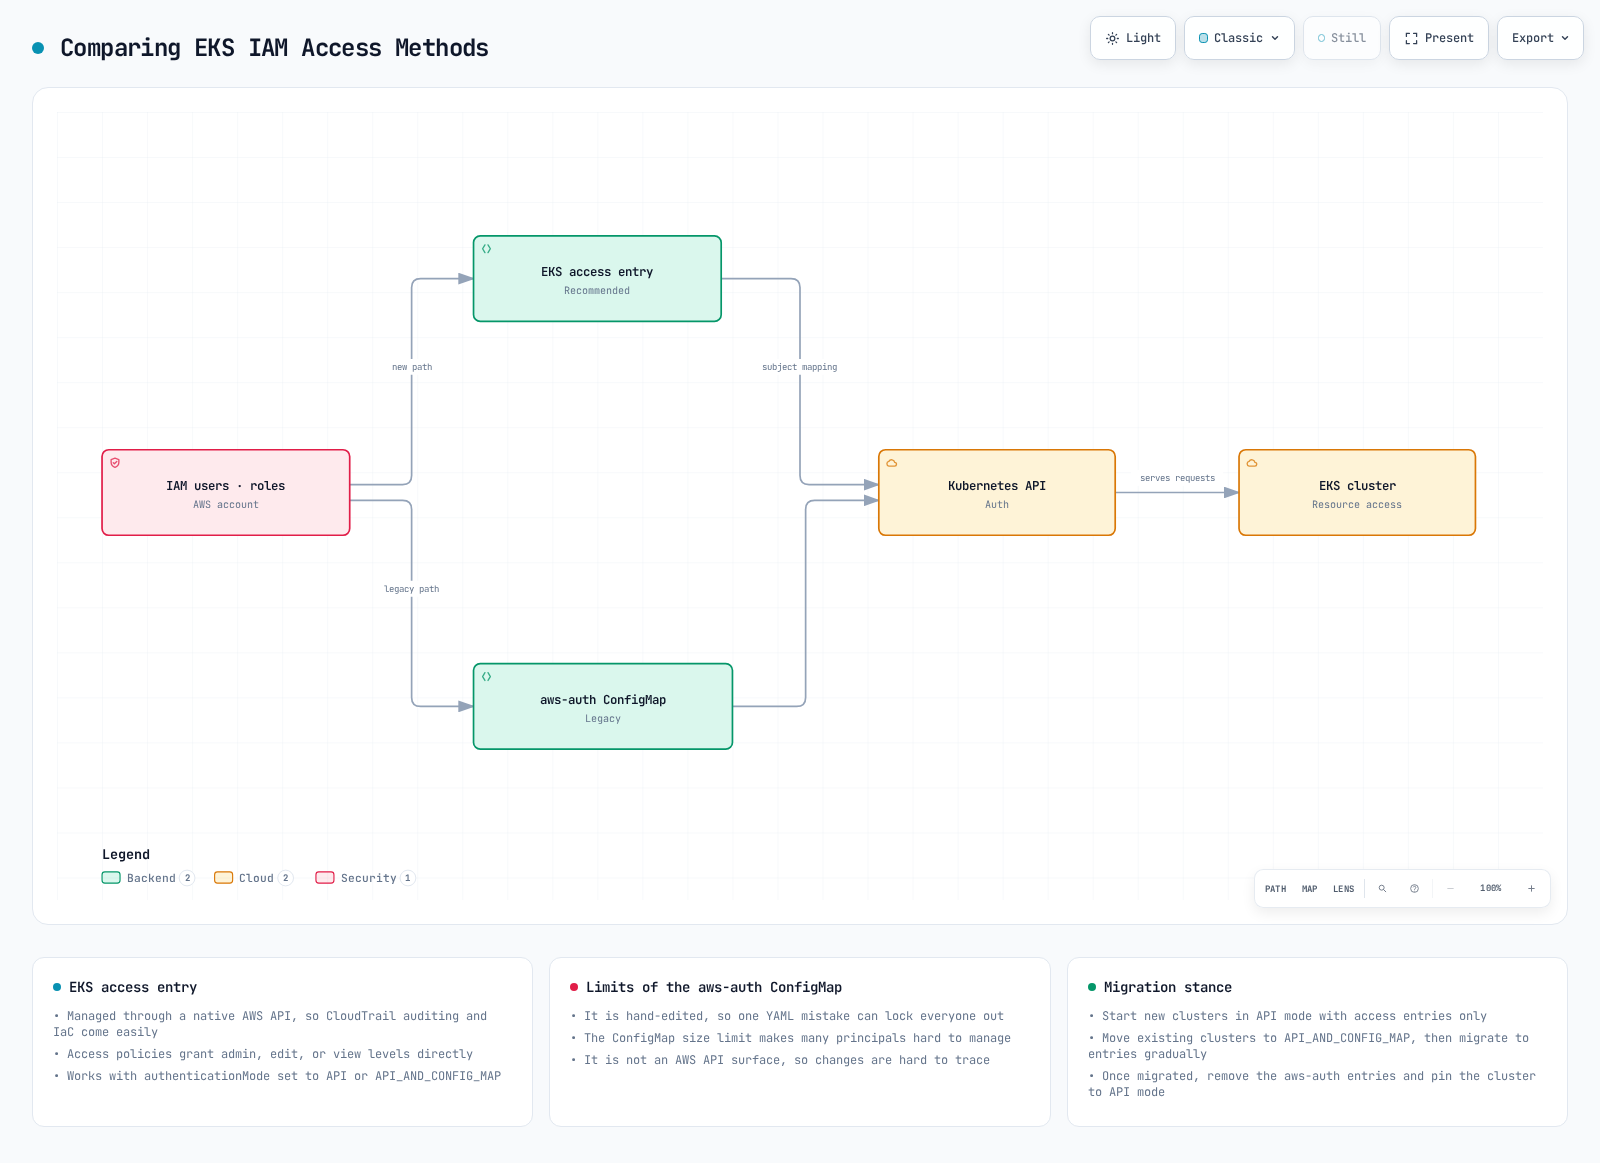The height and width of the screenshot is (1163, 1600).
Task: Click the diagram title 'Comparing EKS IAM Access Methods'
Action: [x=274, y=48]
